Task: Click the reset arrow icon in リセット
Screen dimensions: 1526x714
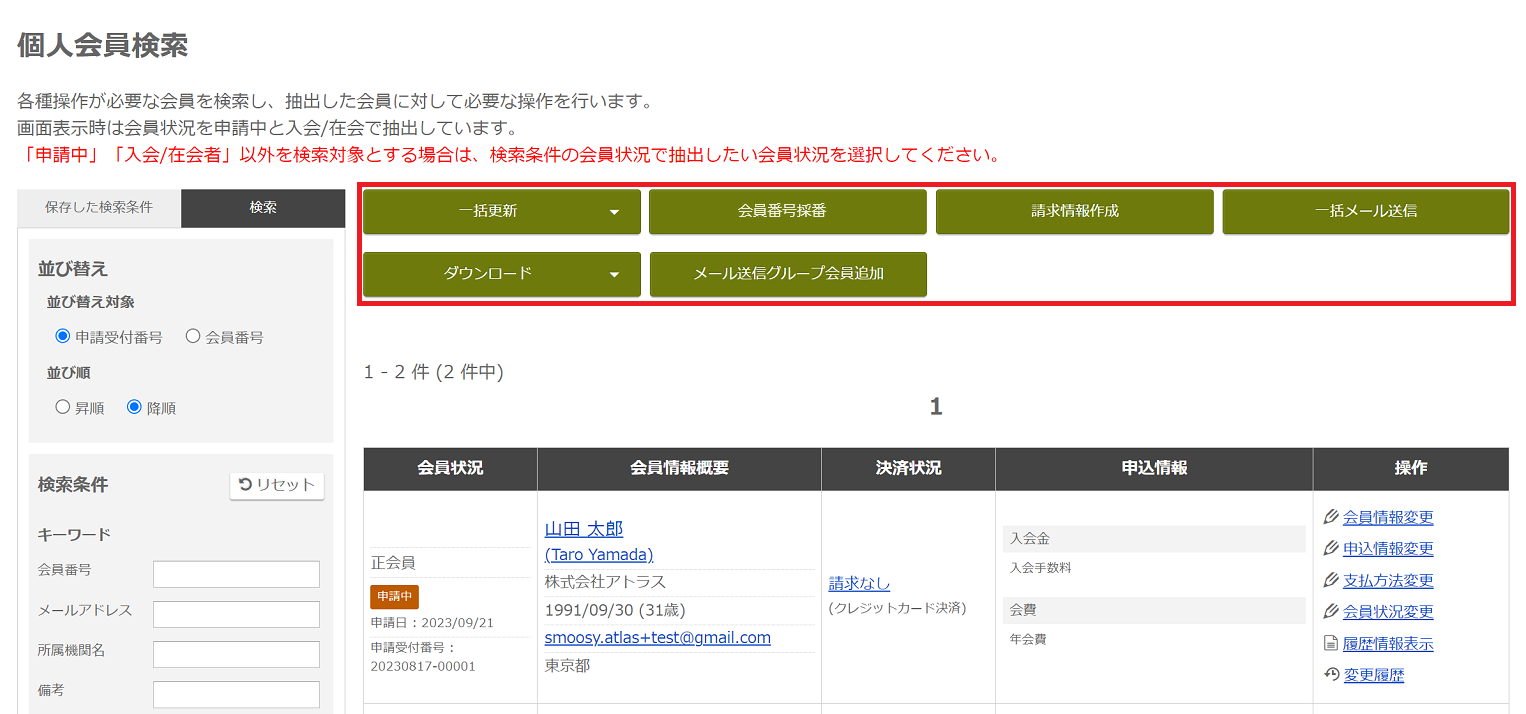Action: click(x=246, y=485)
